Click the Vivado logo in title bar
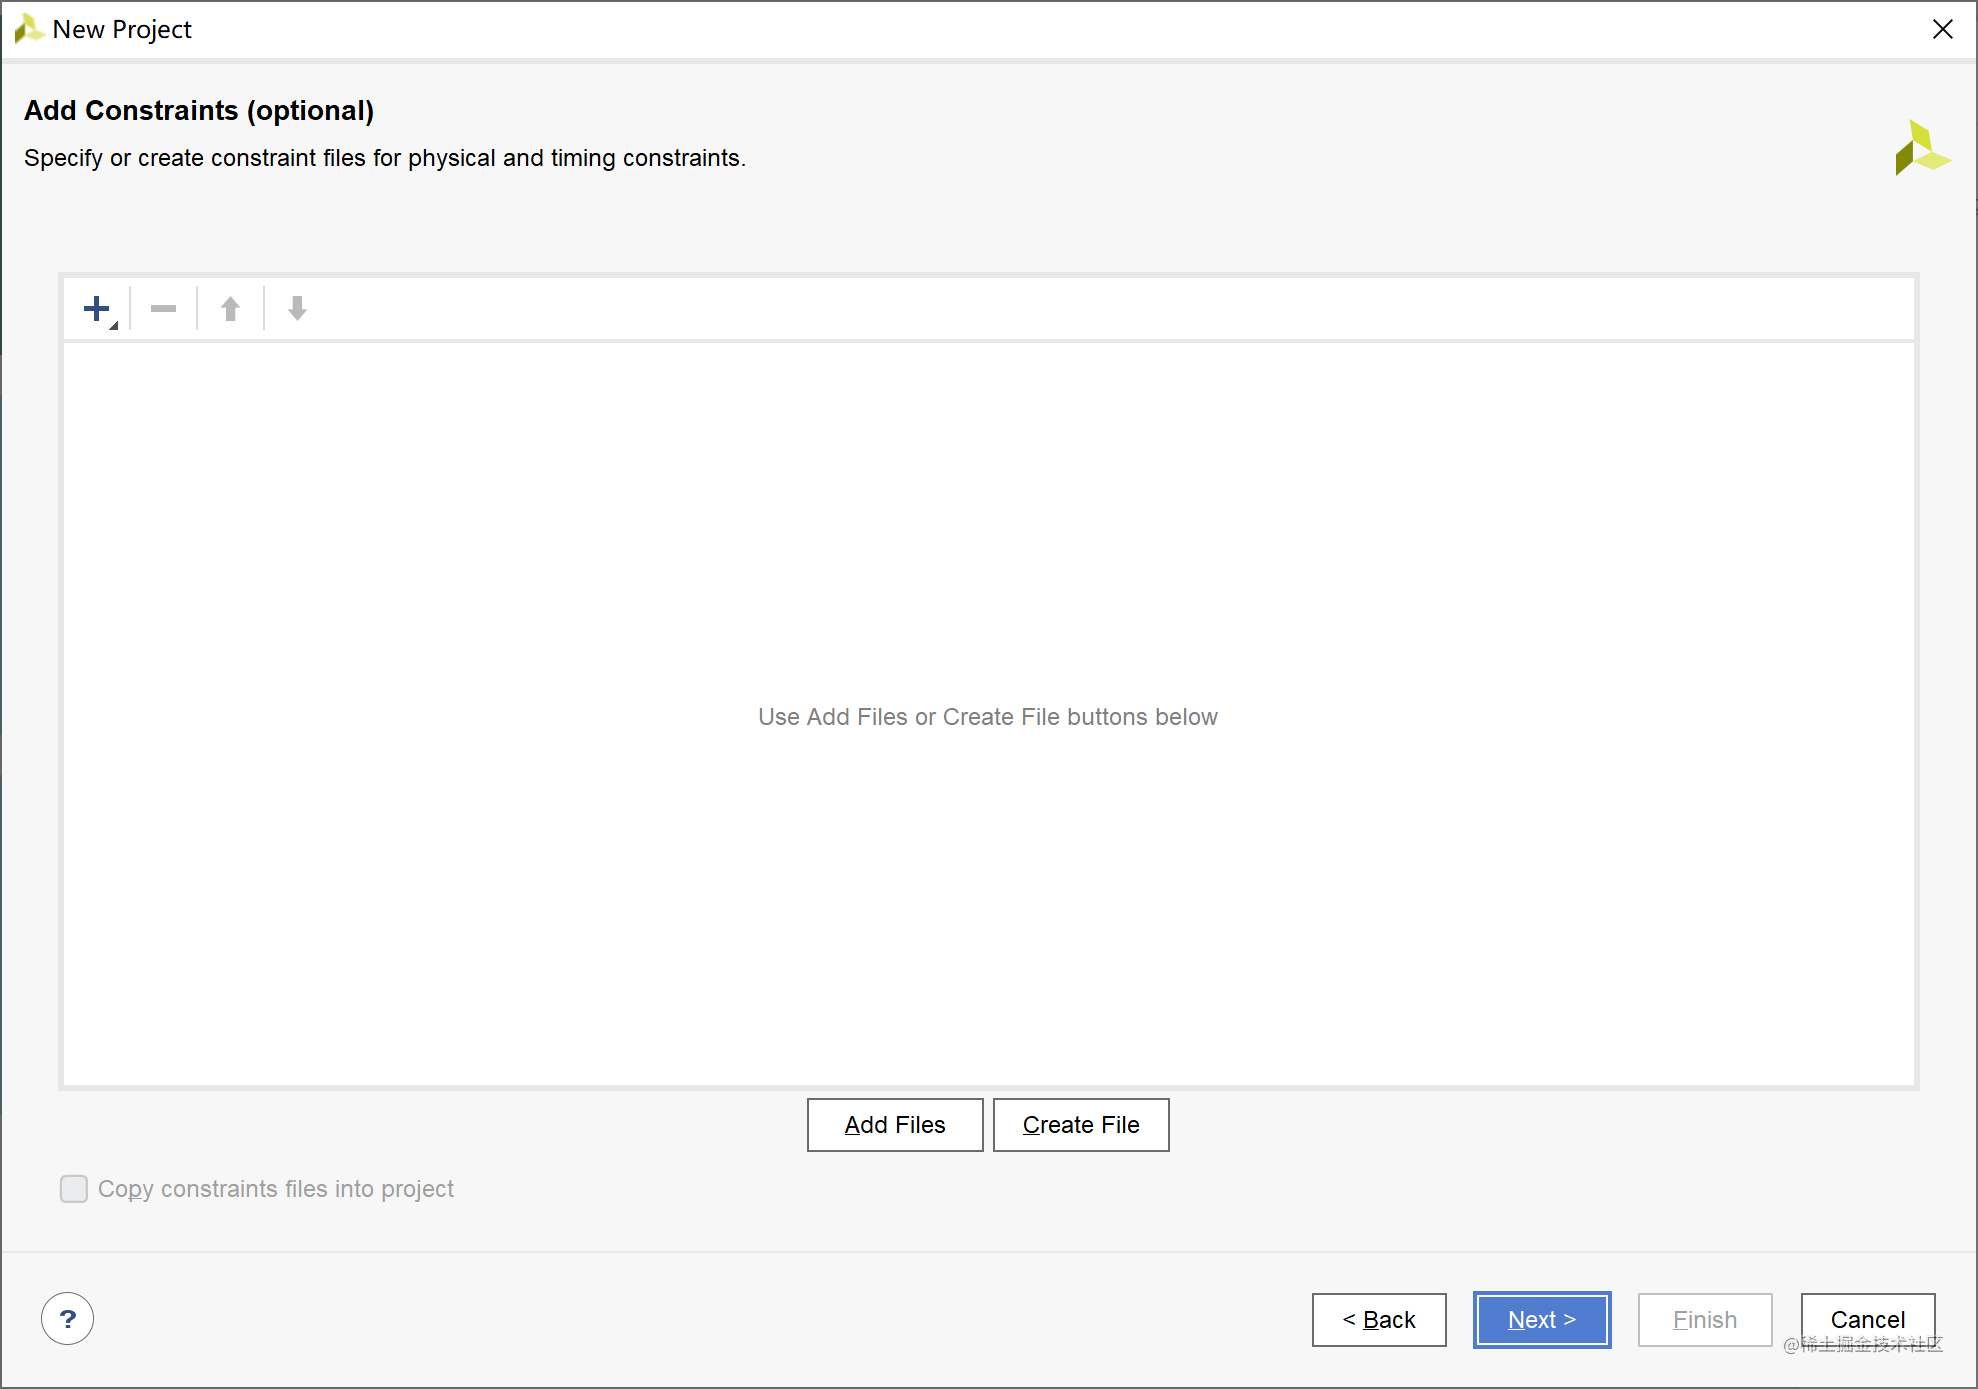This screenshot has height=1389, width=1978. pyautogui.click(x=28, y=29)
